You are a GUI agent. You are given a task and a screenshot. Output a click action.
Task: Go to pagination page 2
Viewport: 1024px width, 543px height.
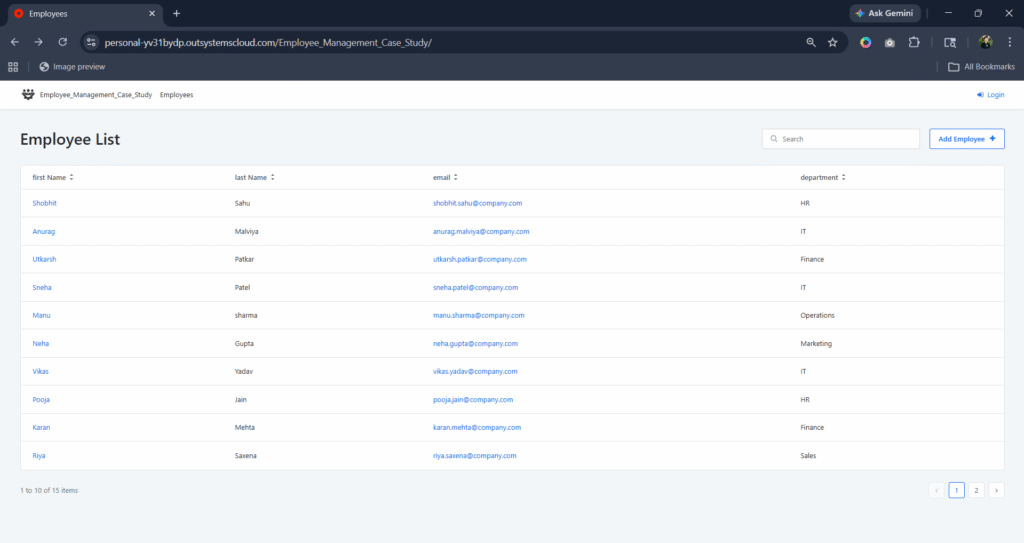point(976,490)
